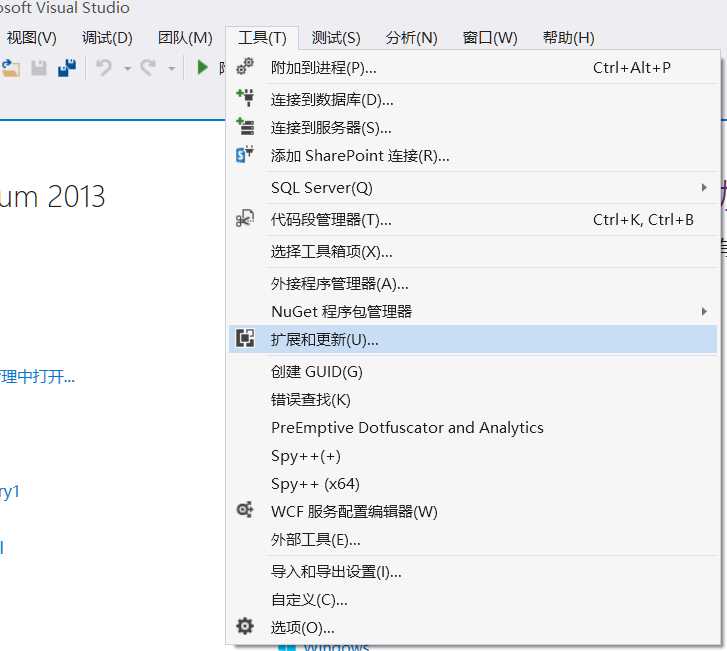Click the recent project link ending ry1
The width and height of the screenshot is (727, 651).
tap(10, 491)
